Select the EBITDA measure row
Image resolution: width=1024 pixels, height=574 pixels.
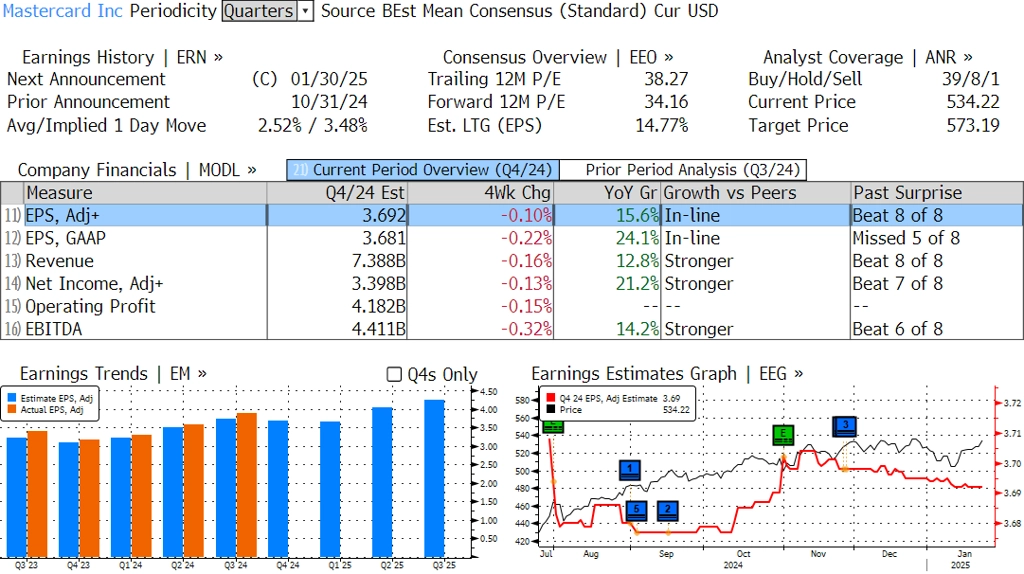[512, 329]
